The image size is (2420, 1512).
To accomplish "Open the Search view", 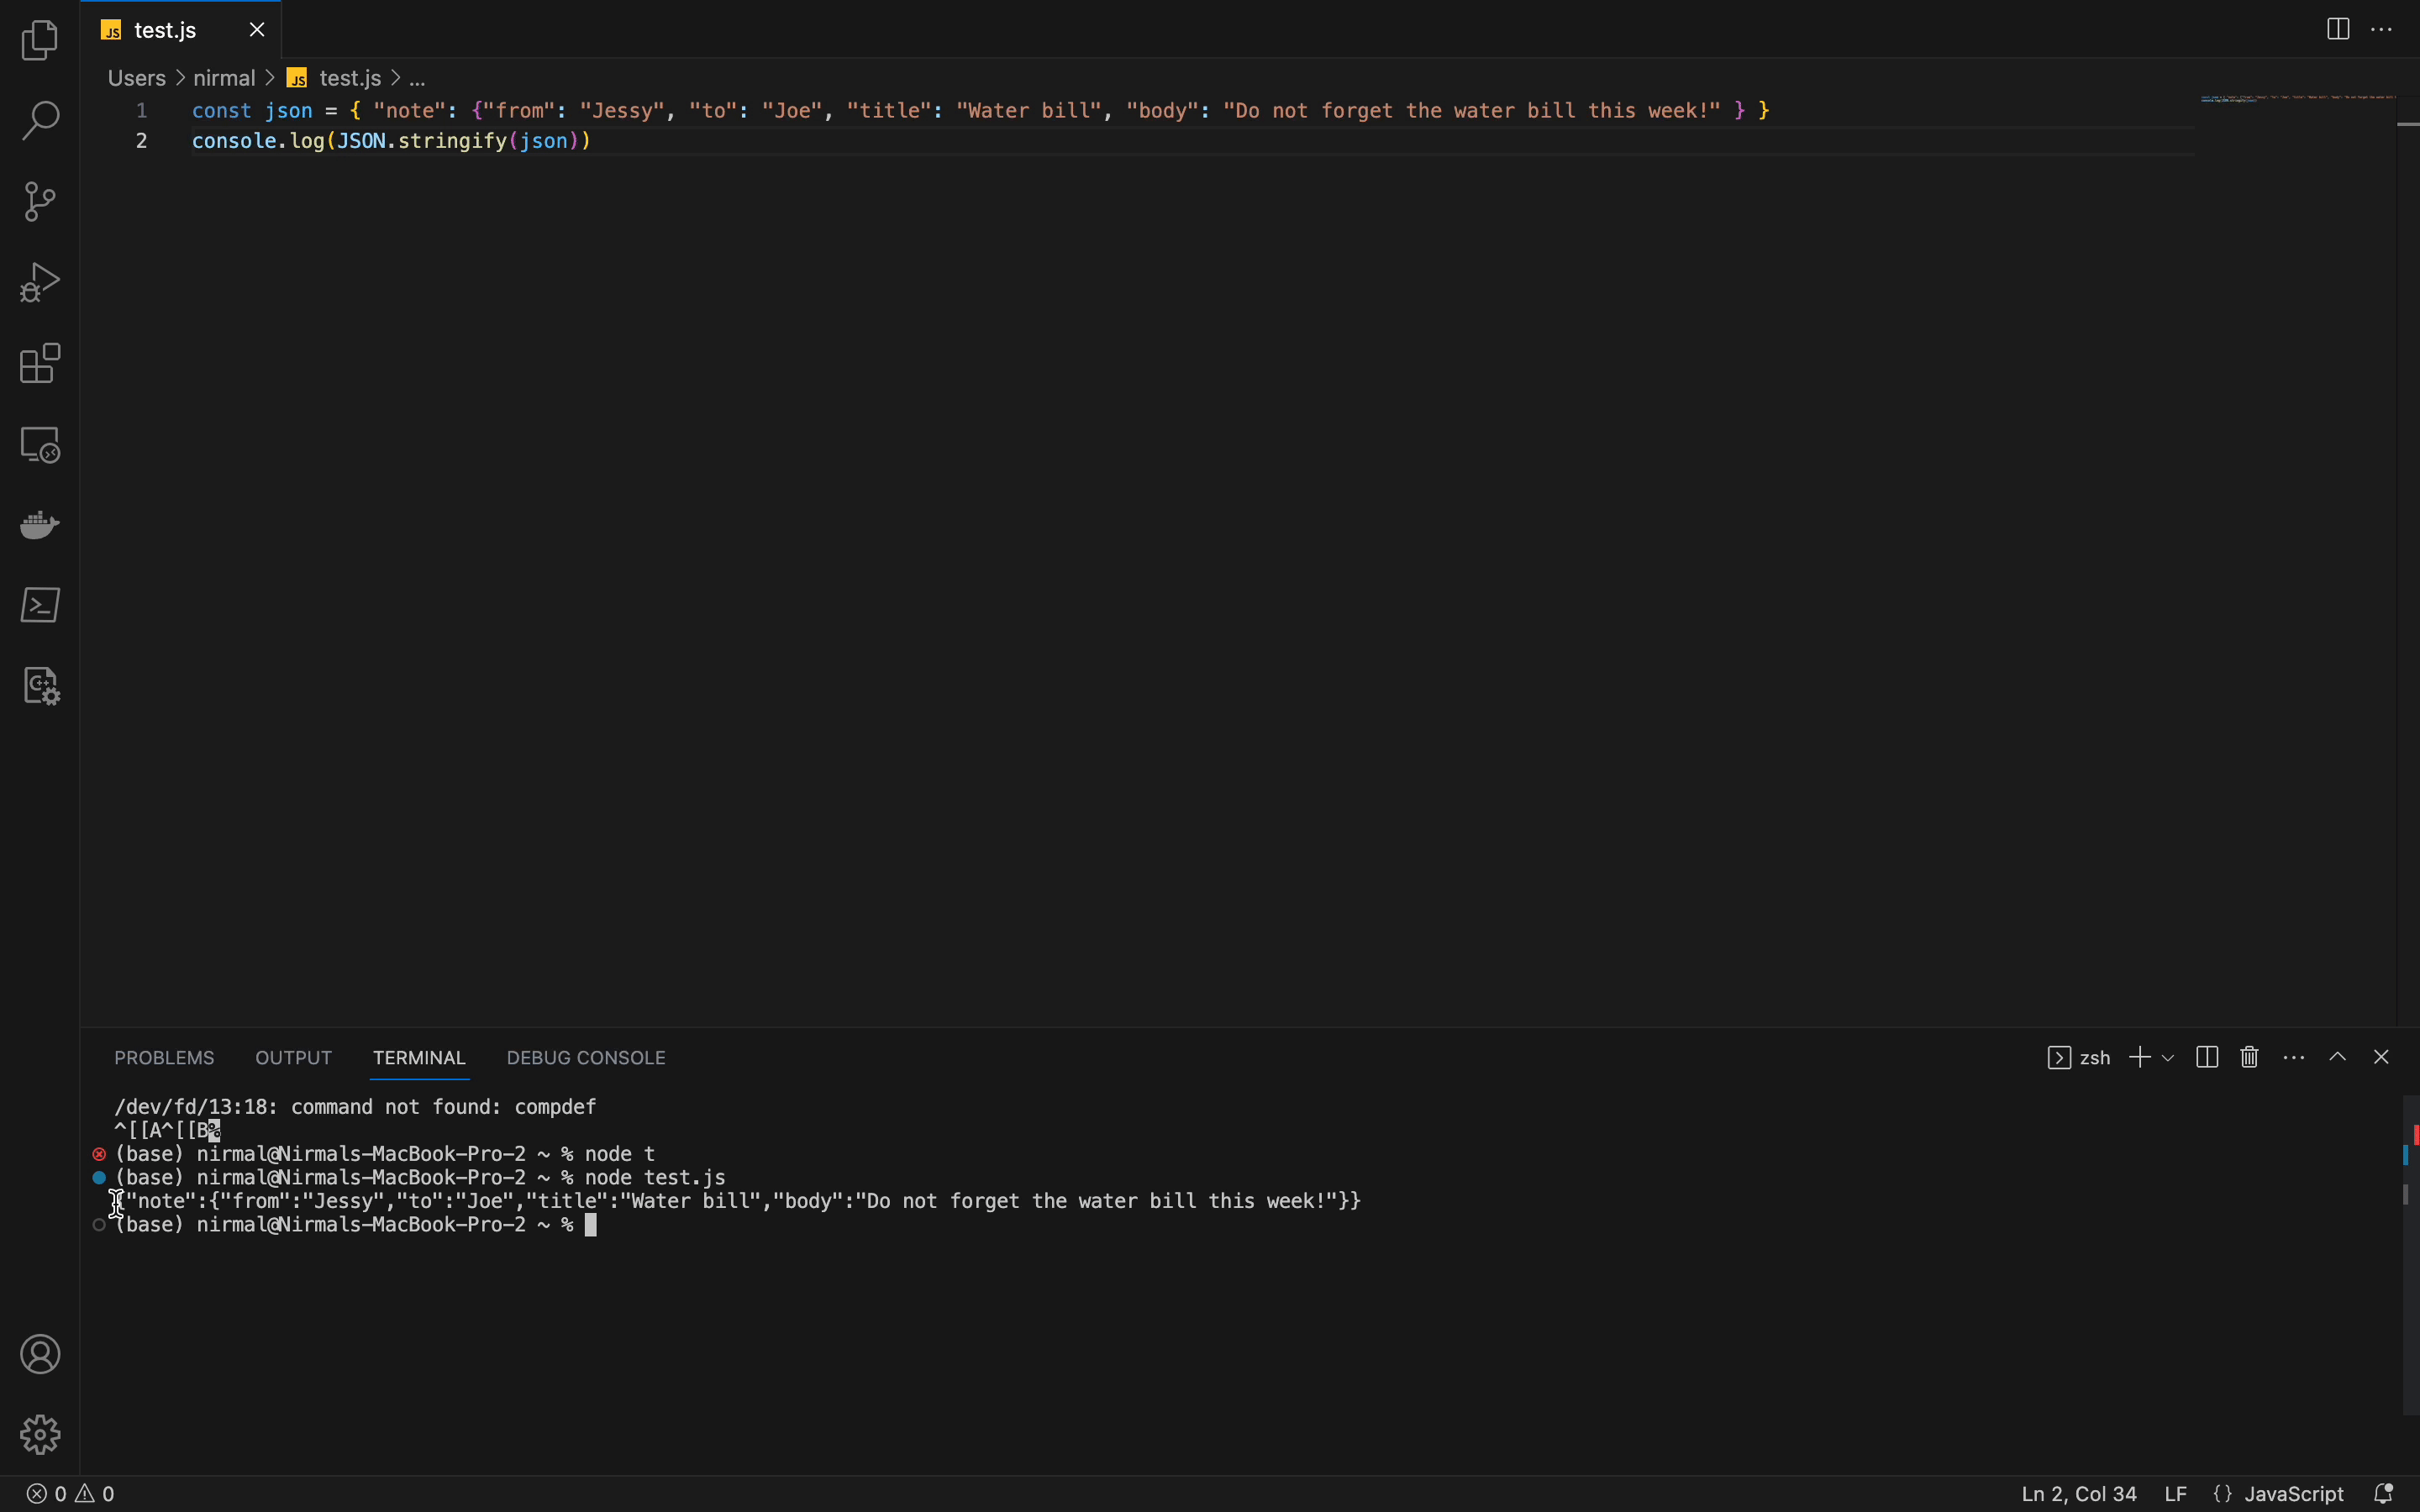I will [40, 121].
